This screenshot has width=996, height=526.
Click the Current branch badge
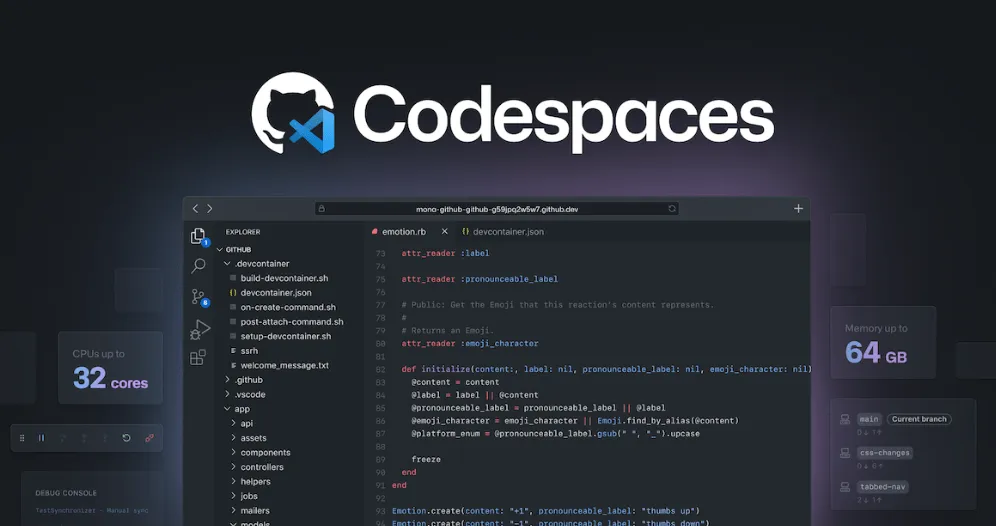pos(919,419)
